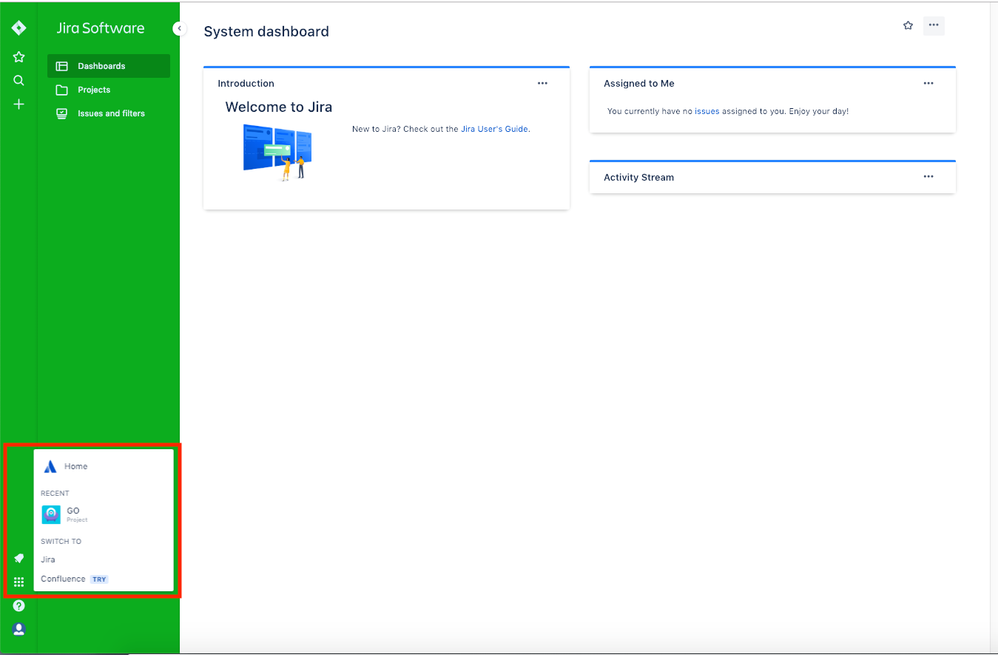Open the Jira User's Guide link
This screenshot has height=655, width=998.
494,129
